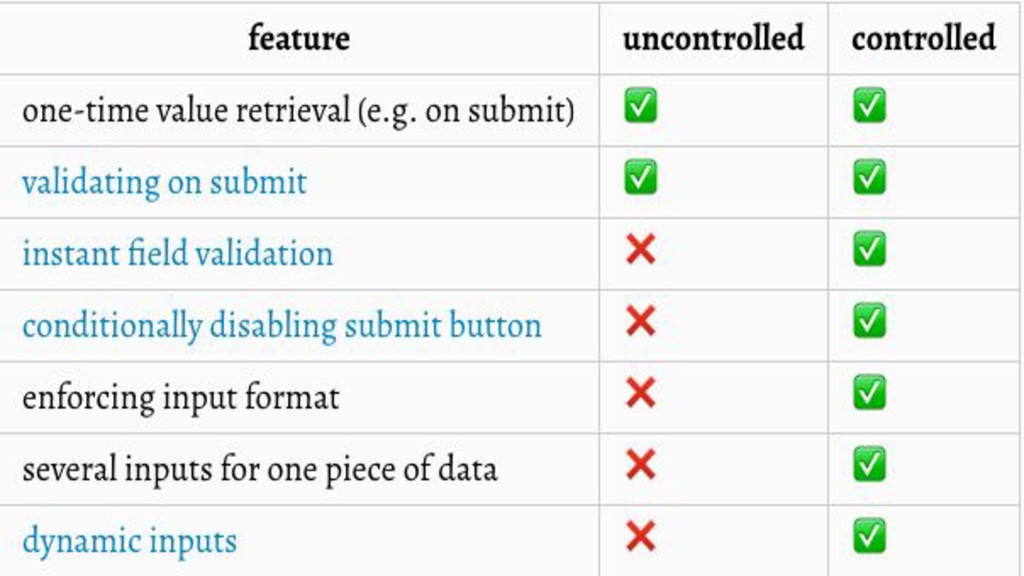
Task: Click the controlled column header
Action: click(923, 39)
